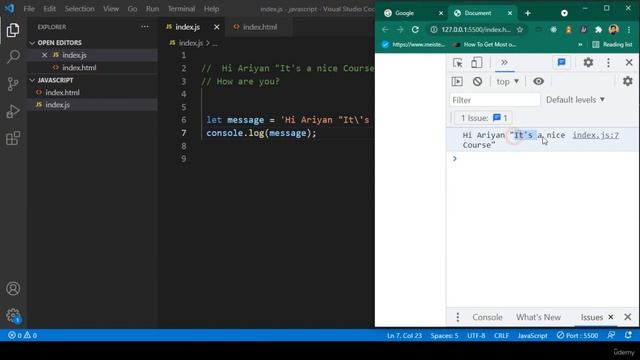Viewport: 640px width, 360px height.
Task: Open notifications bell in status bar
Action: point(628,335)
